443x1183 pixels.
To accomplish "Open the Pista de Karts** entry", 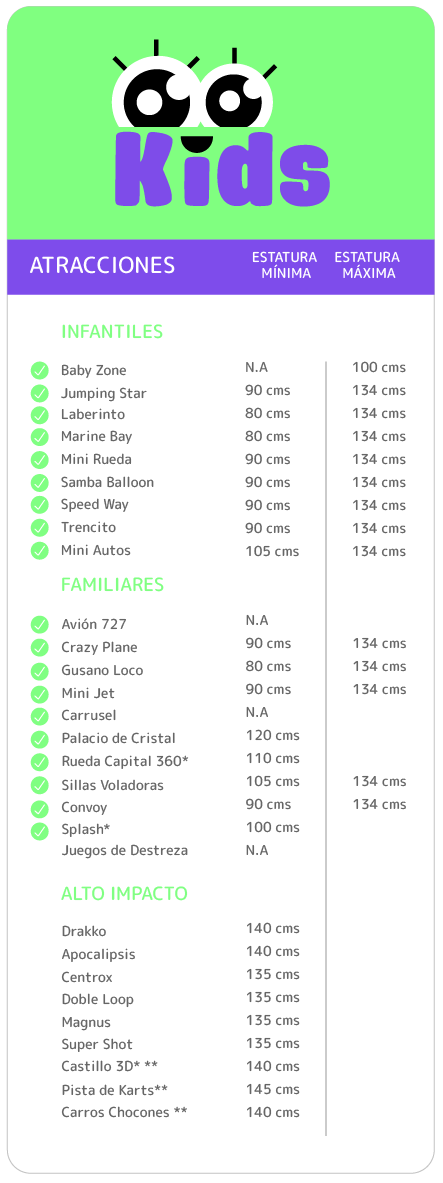I will coord(115,1090).
